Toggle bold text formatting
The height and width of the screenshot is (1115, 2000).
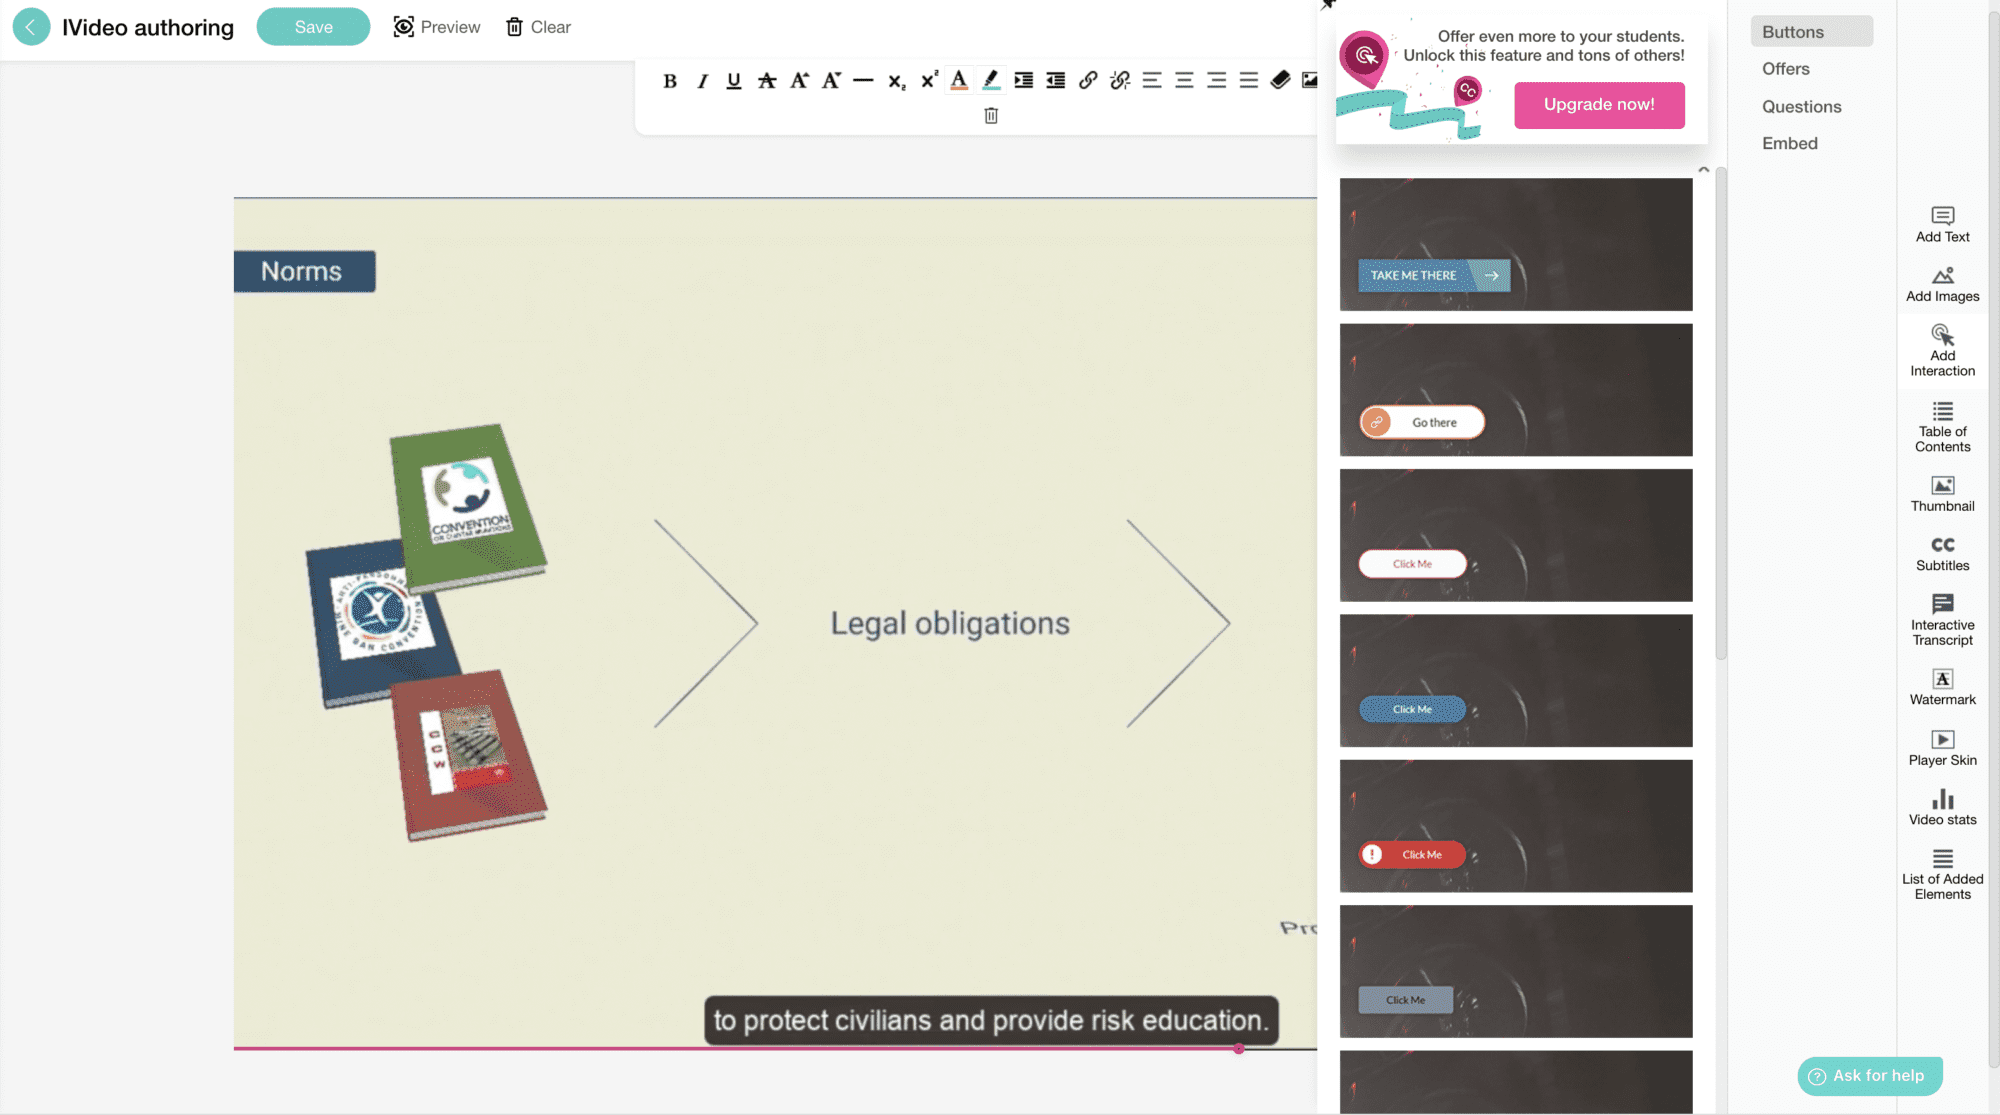670,81
